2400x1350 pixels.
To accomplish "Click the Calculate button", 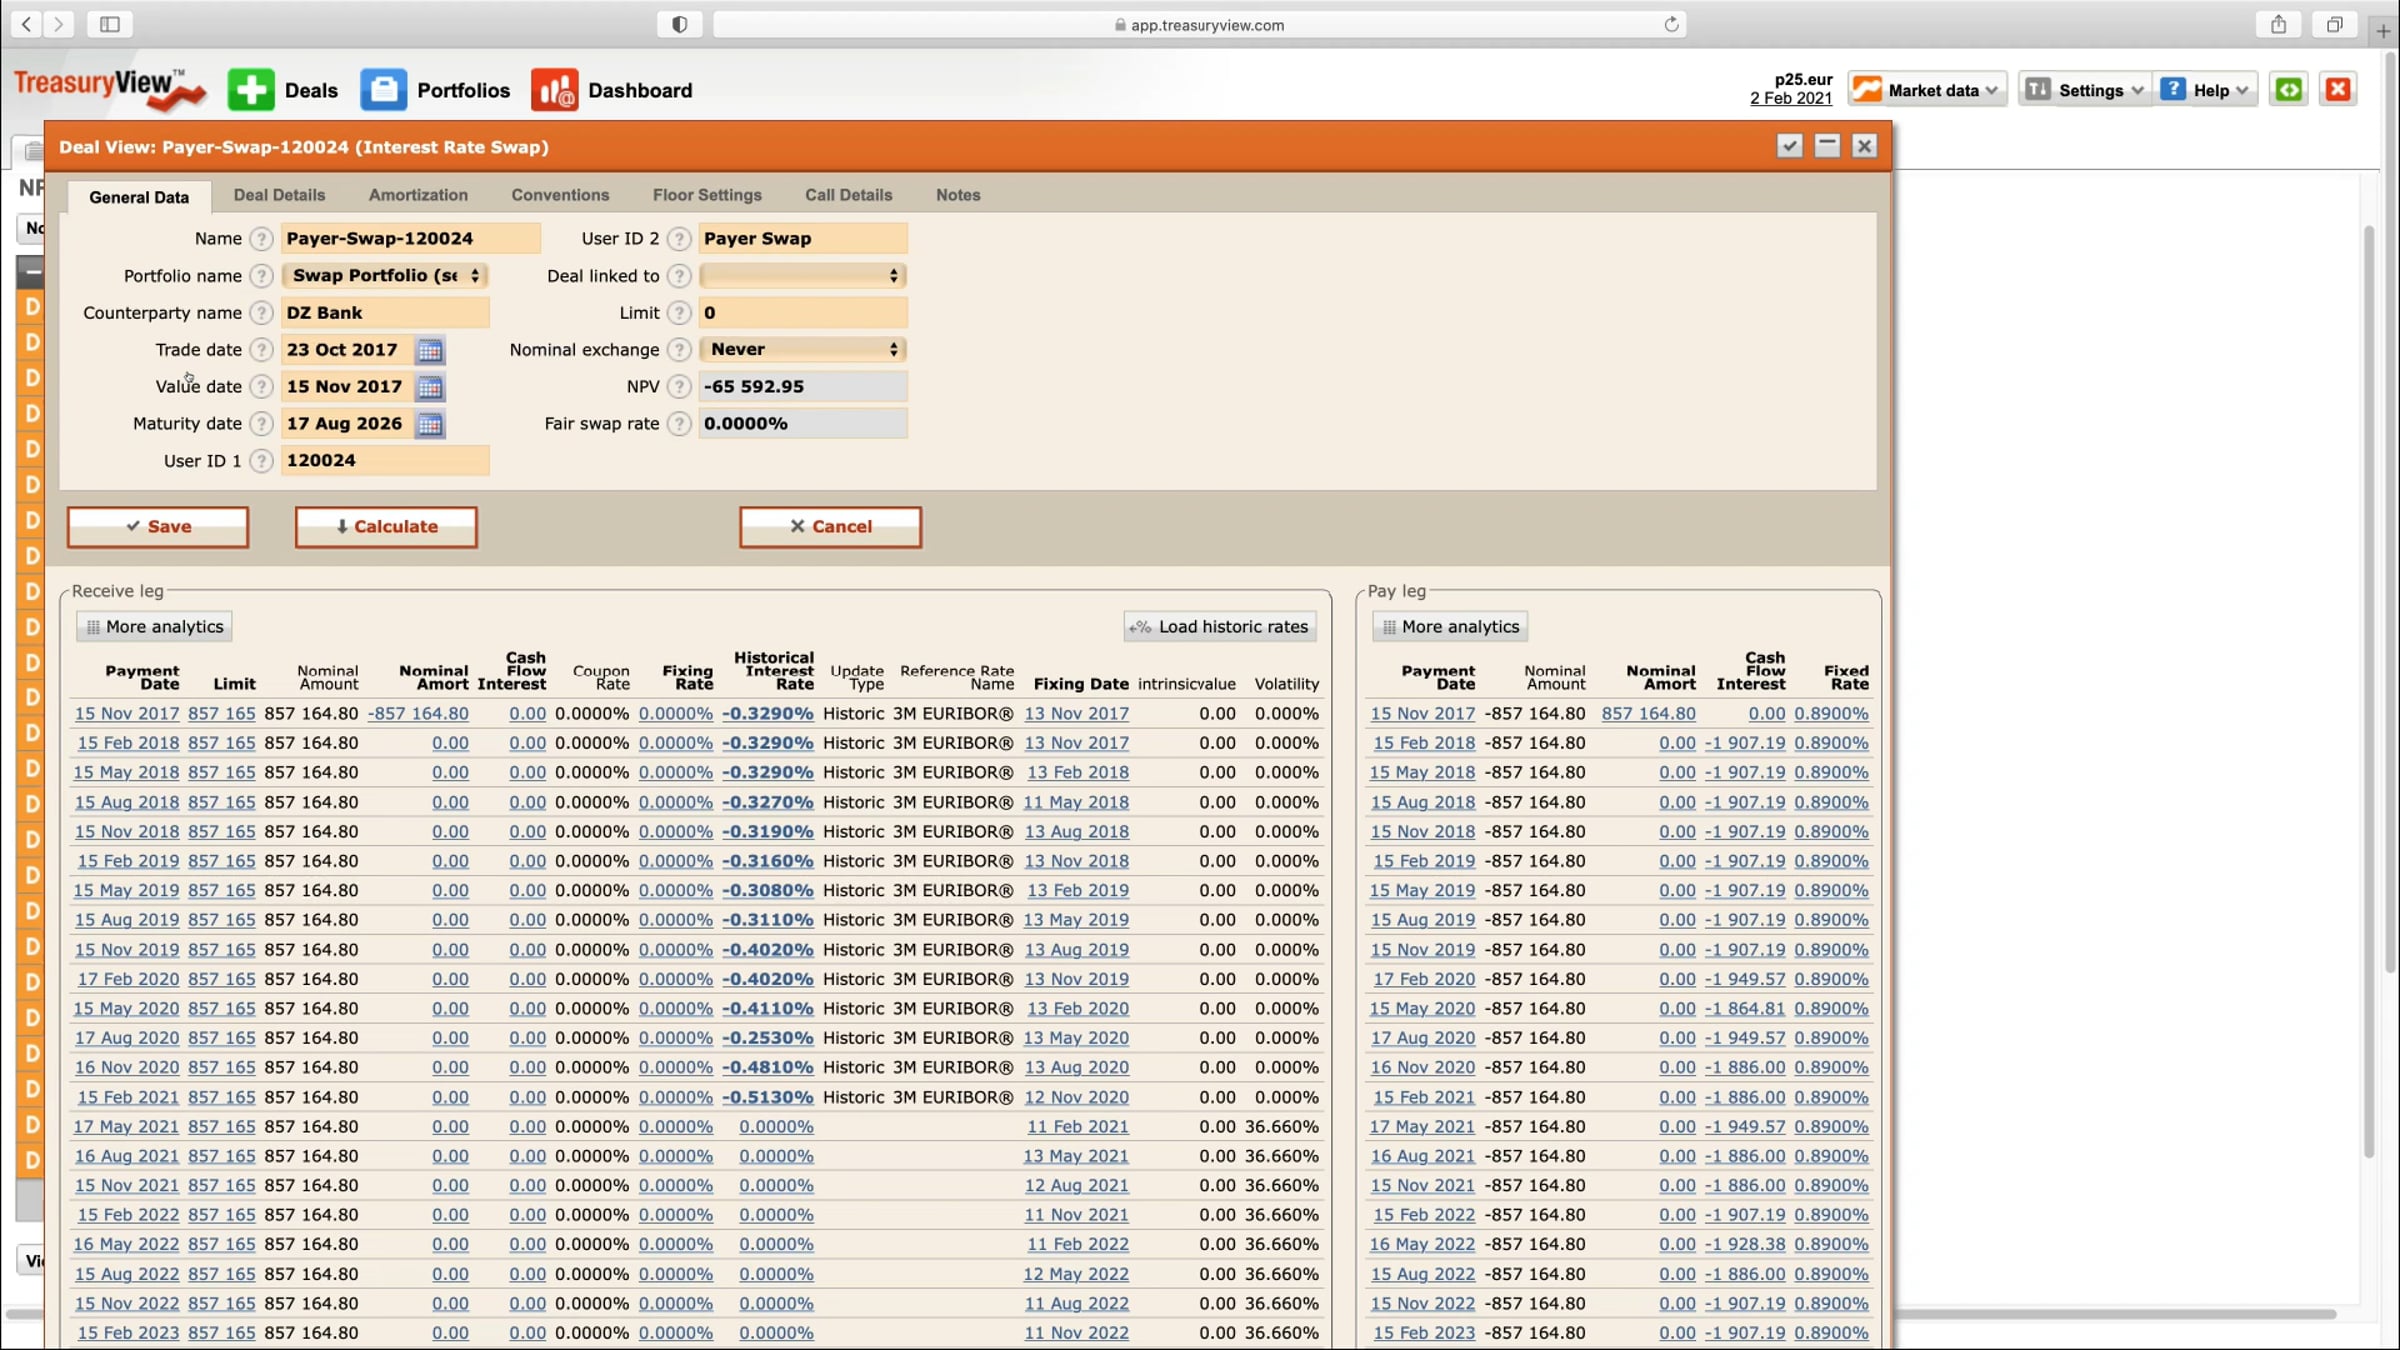I will pyautogui.click(x=386, y=527).
